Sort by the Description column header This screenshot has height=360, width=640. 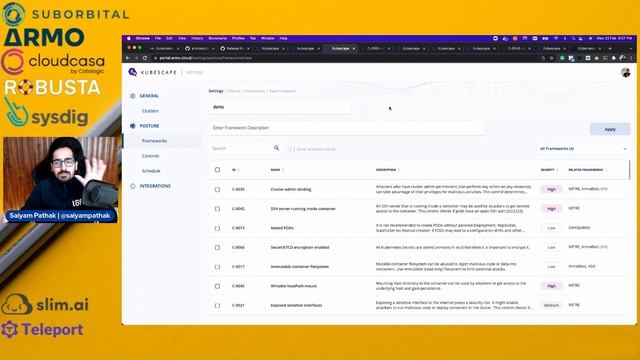(387, 170)
